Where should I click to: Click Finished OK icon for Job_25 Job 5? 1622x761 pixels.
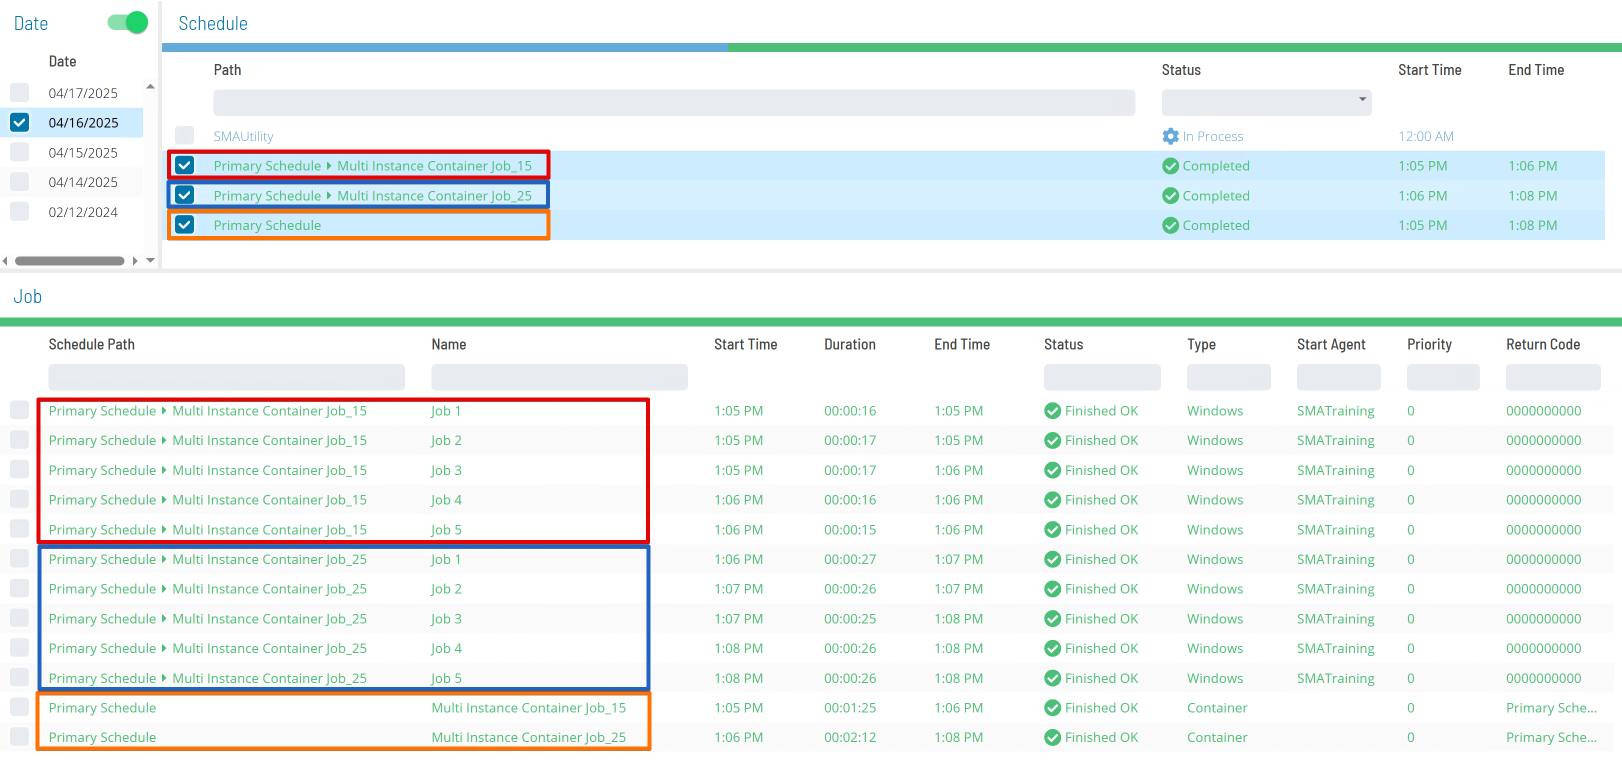(1052, 678)
